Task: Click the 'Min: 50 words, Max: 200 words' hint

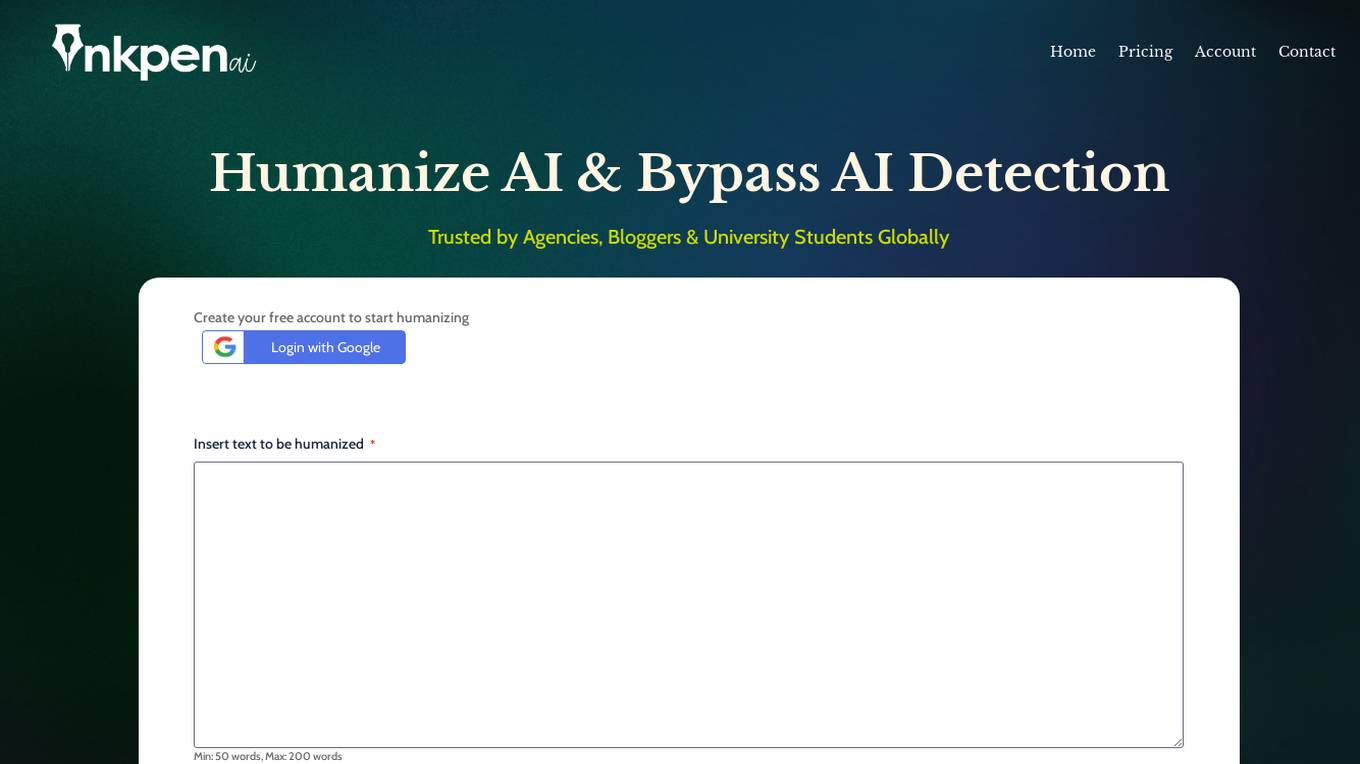Action: [268, 756]
